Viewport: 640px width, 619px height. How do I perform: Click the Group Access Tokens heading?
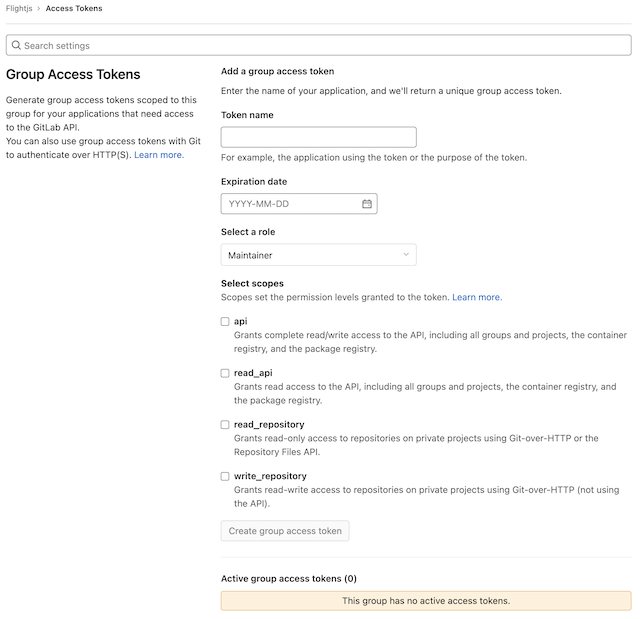click(73, 75)
